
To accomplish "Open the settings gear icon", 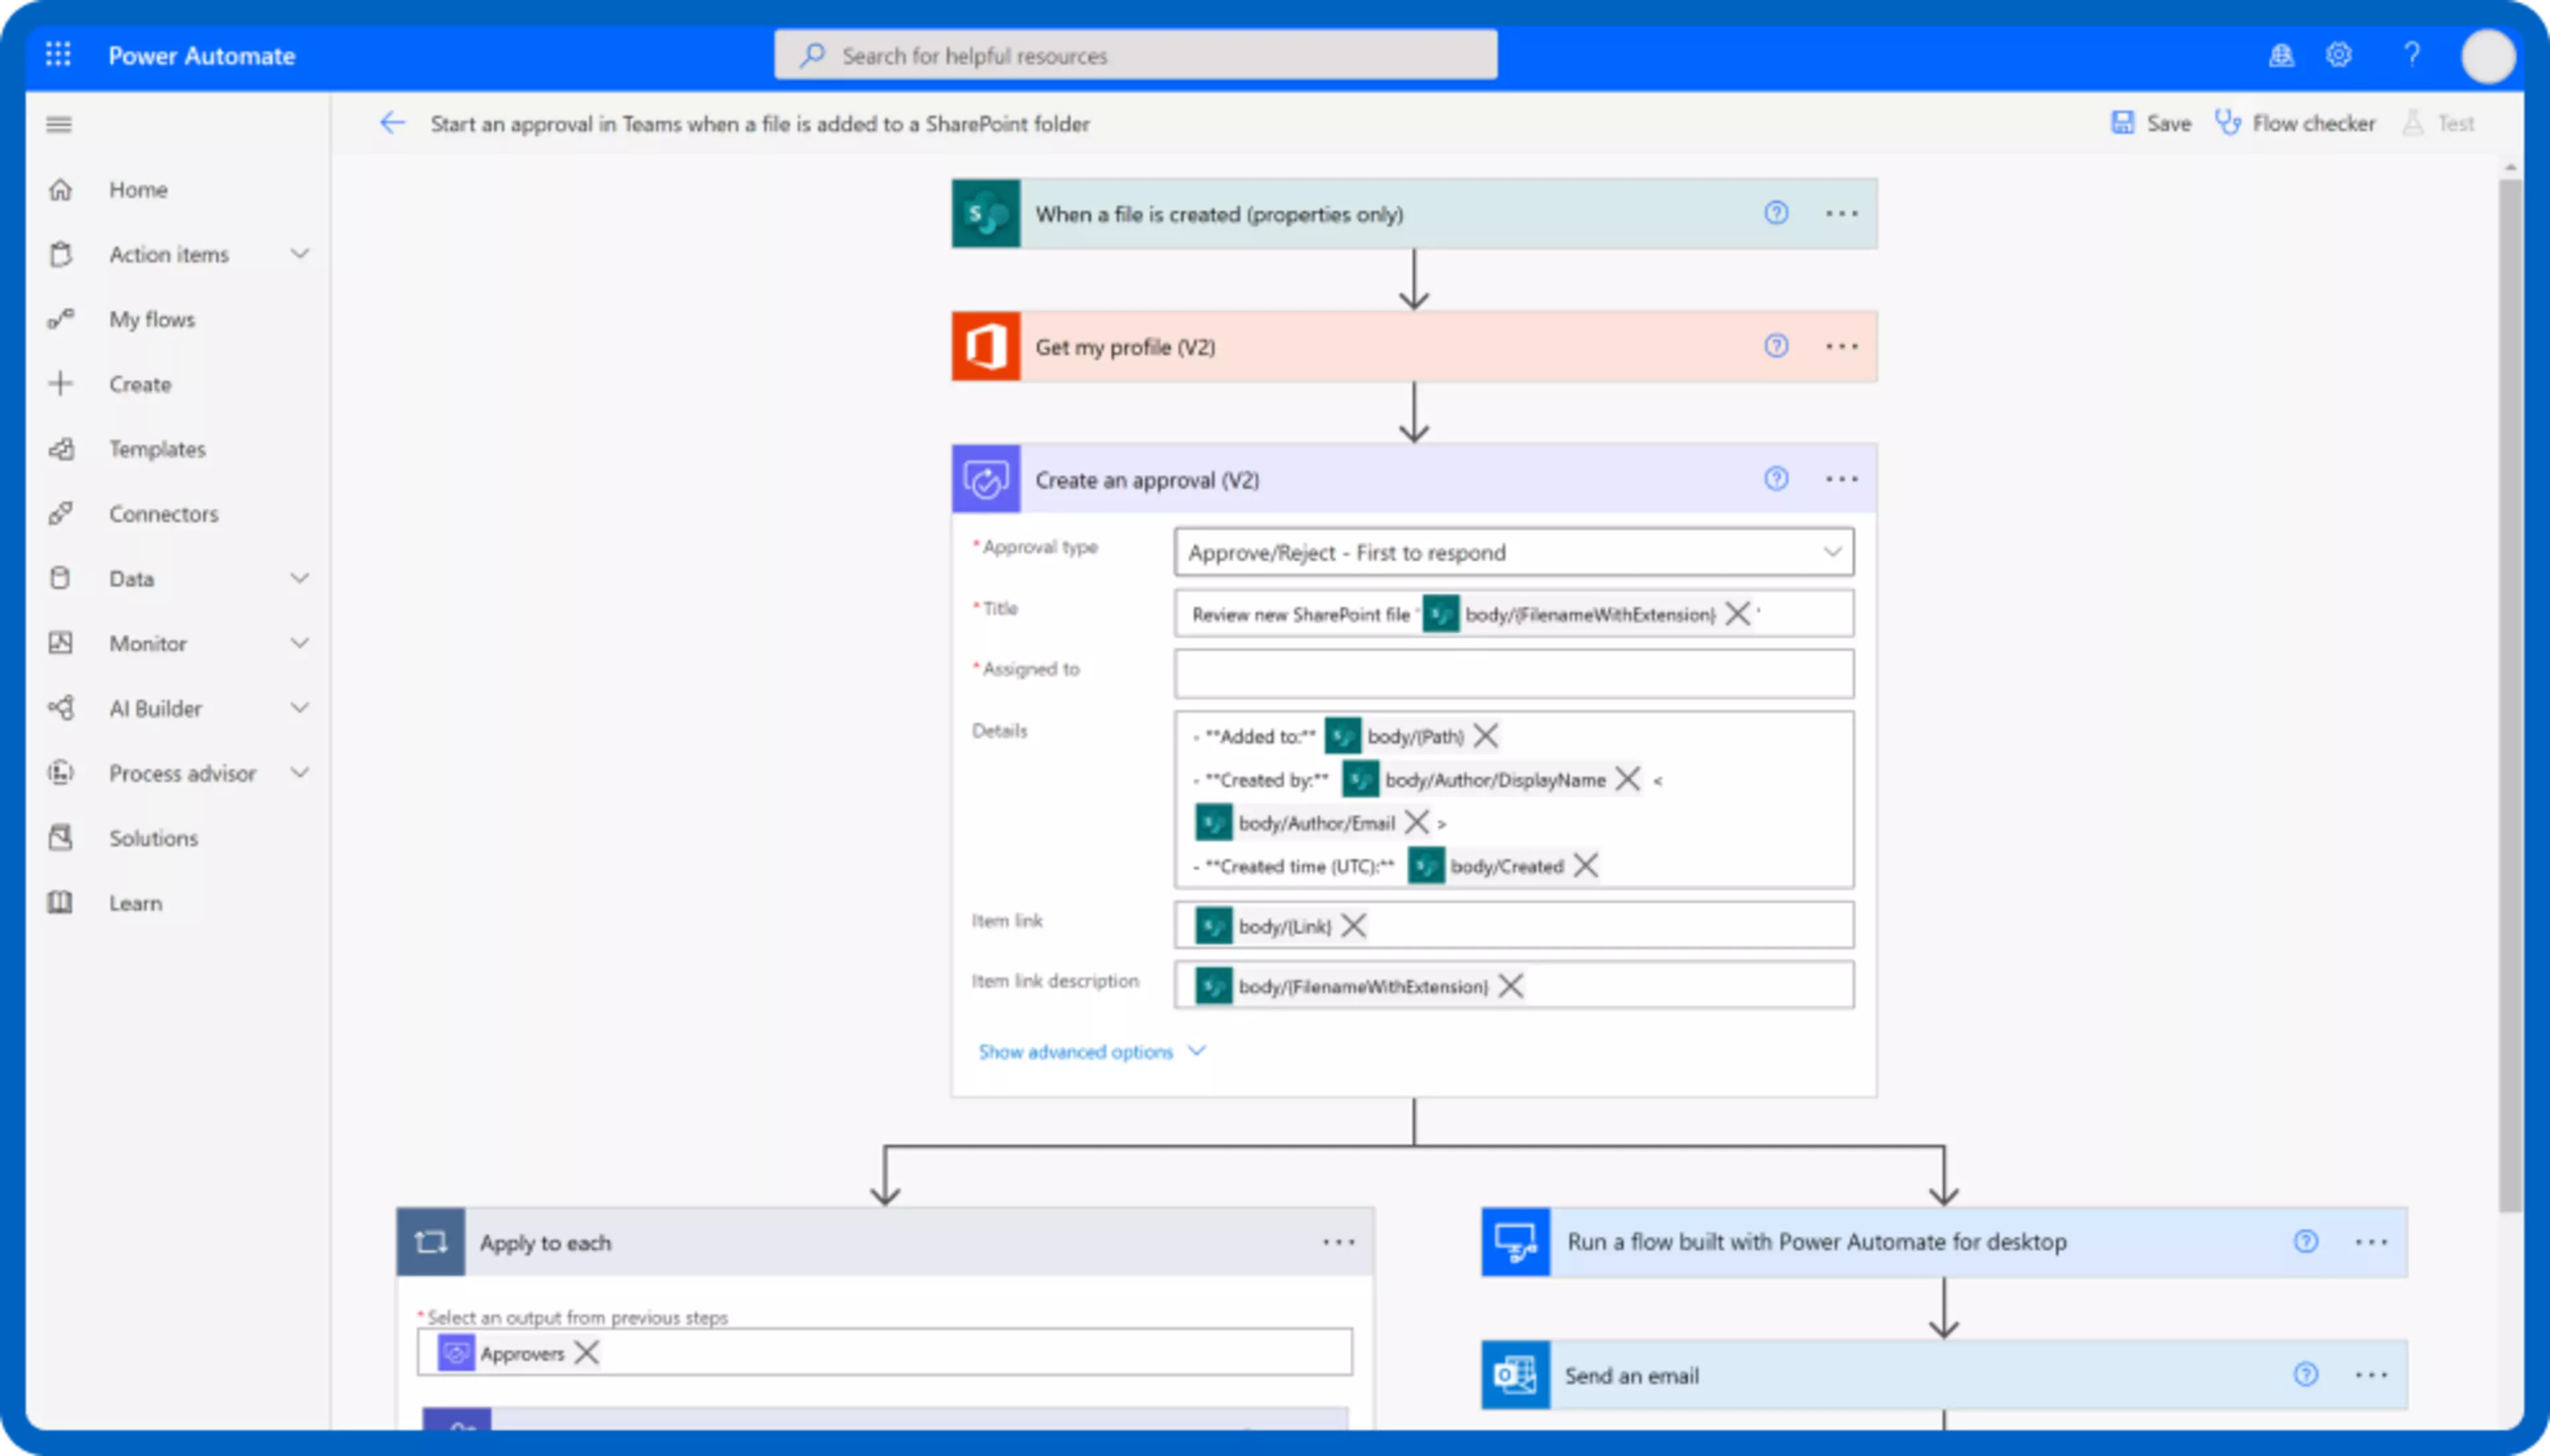I will (2338, 55).
